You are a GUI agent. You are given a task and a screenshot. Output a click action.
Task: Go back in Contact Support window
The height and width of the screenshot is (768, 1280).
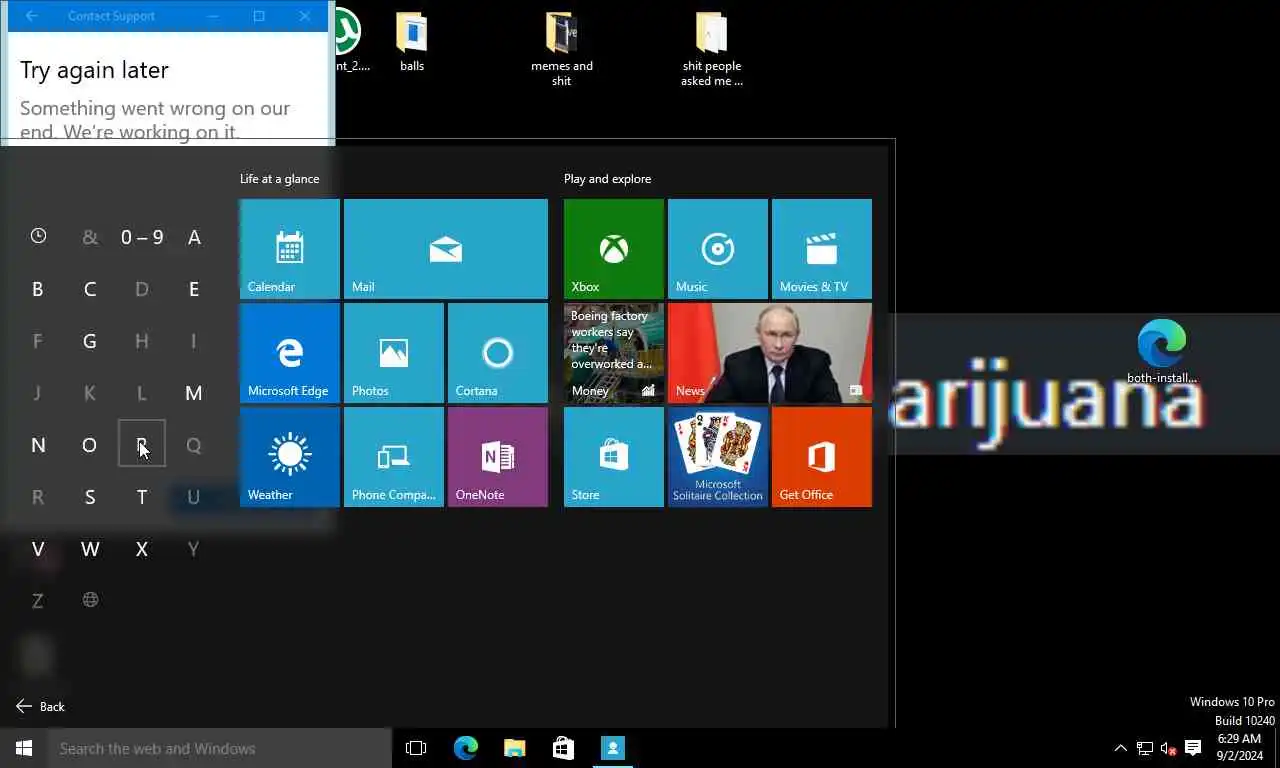coord(31,16)
